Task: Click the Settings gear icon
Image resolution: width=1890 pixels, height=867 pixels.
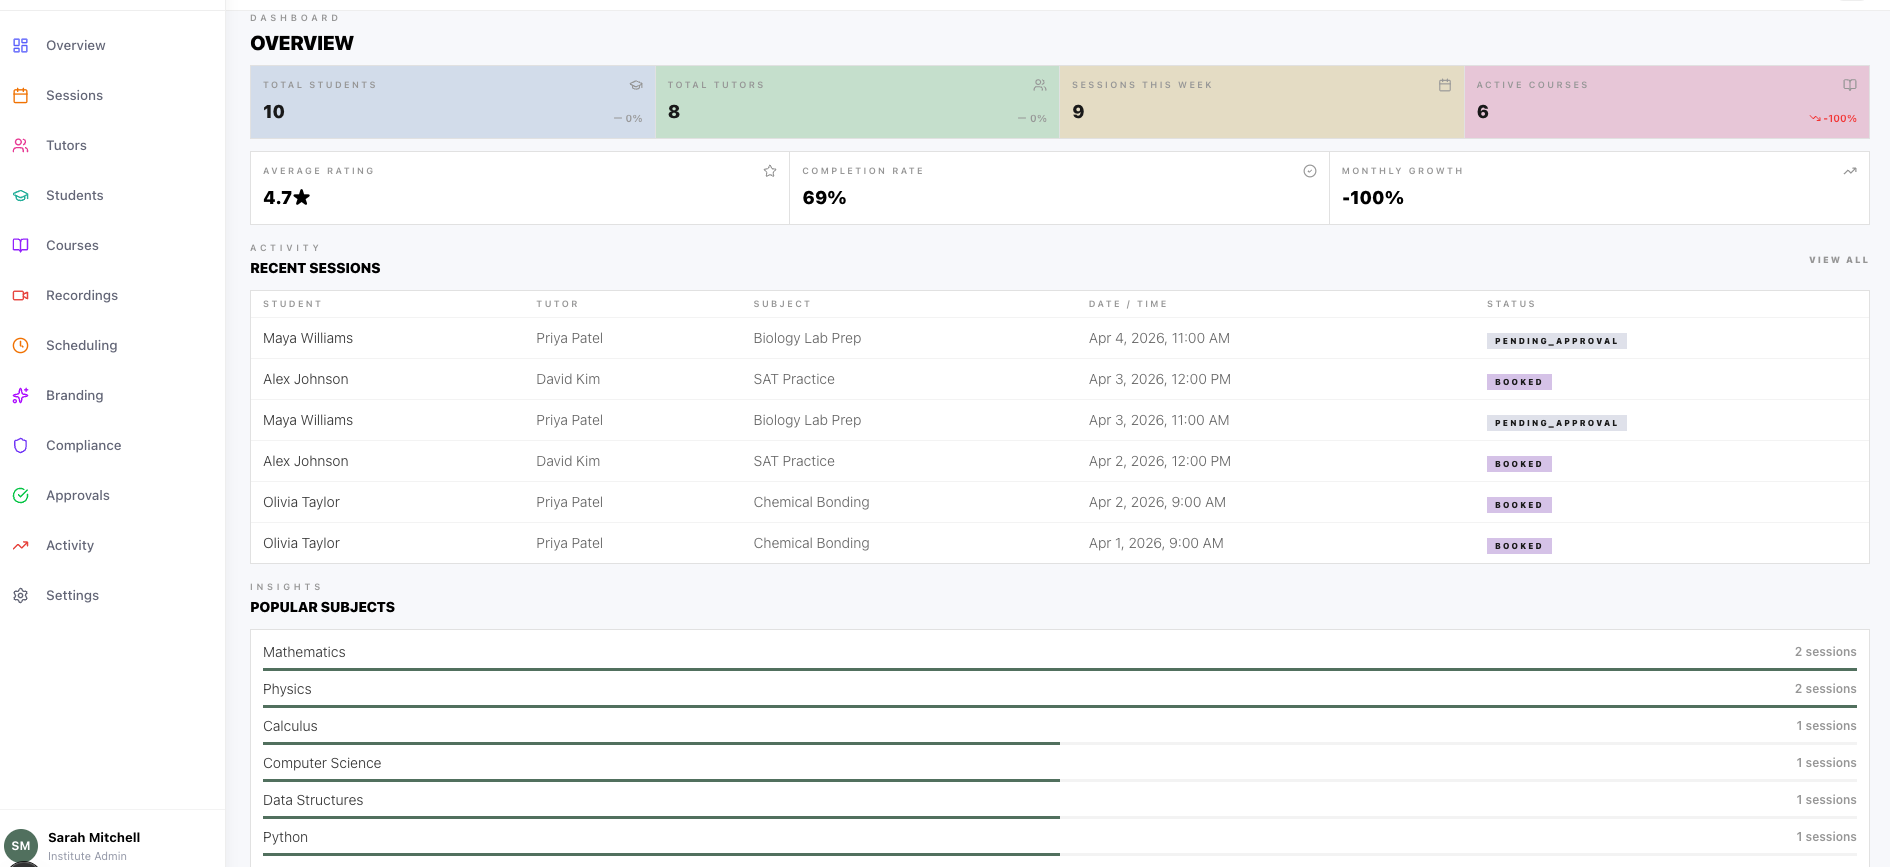Action: pos(20,596)
